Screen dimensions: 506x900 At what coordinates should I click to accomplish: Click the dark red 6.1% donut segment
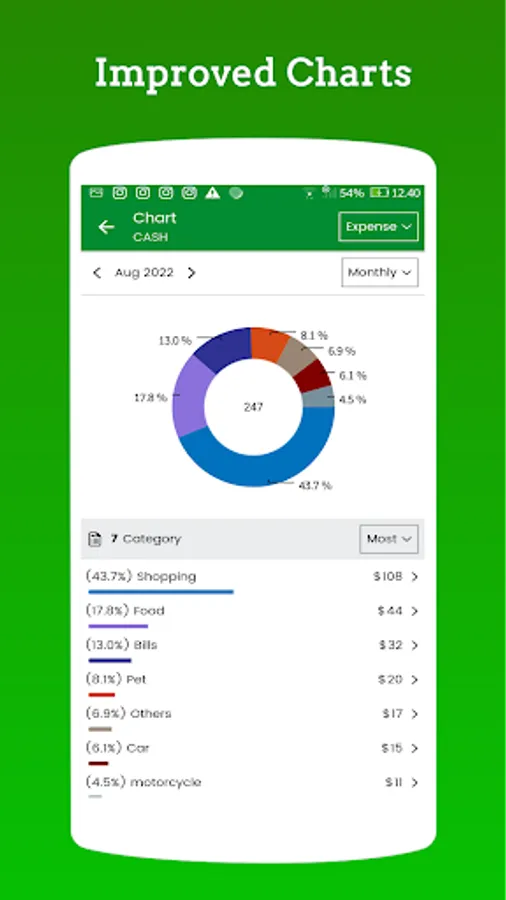click(313, 377)
